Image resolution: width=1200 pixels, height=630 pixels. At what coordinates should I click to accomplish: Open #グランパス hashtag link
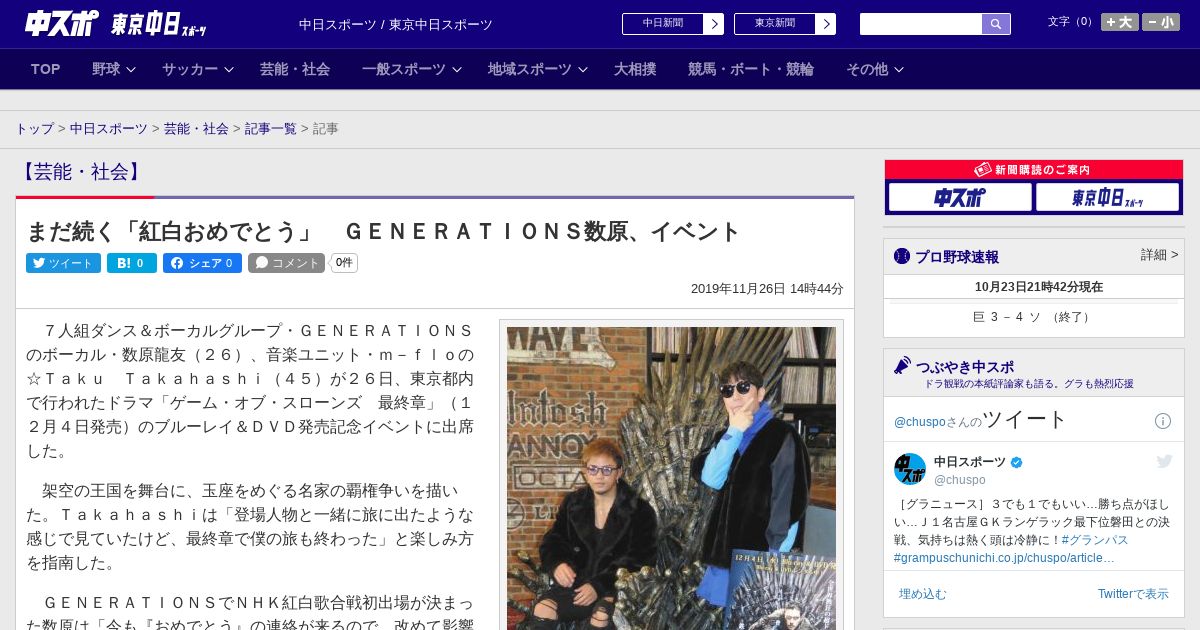1095,540
